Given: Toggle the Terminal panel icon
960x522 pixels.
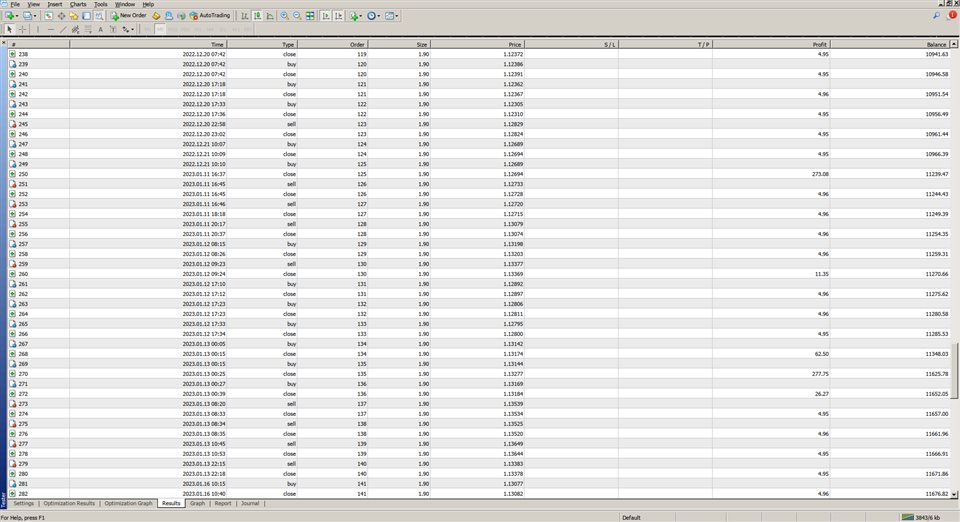Looking at the screenshot, I should (x=86, y=16).
